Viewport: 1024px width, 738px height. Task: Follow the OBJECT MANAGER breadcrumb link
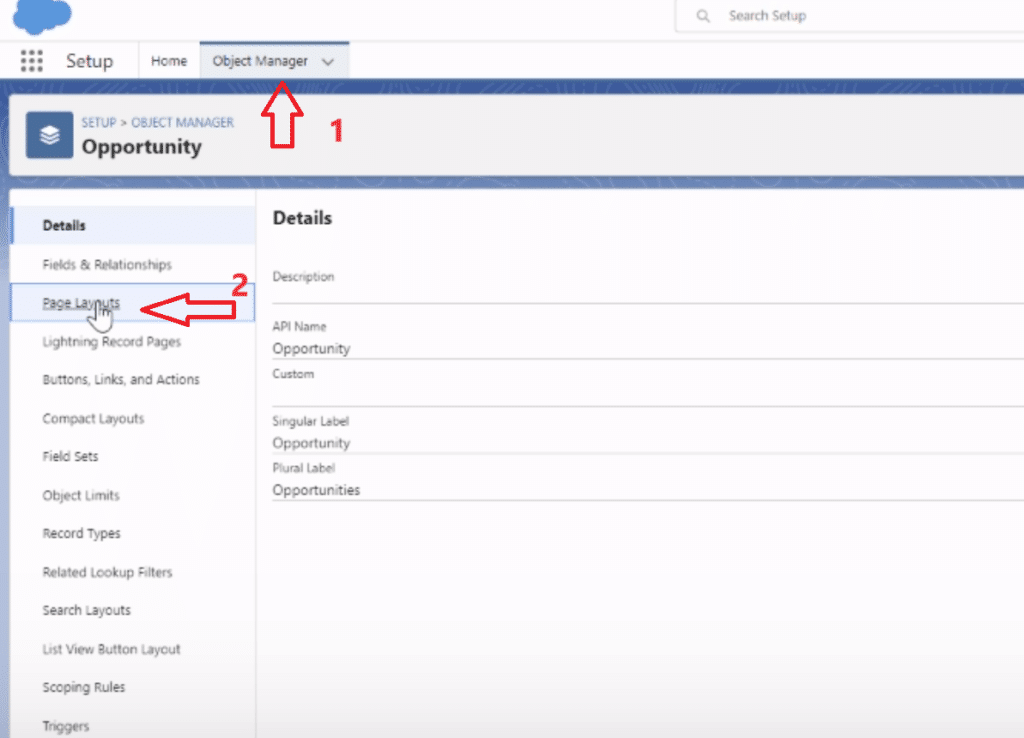(182, 122)
